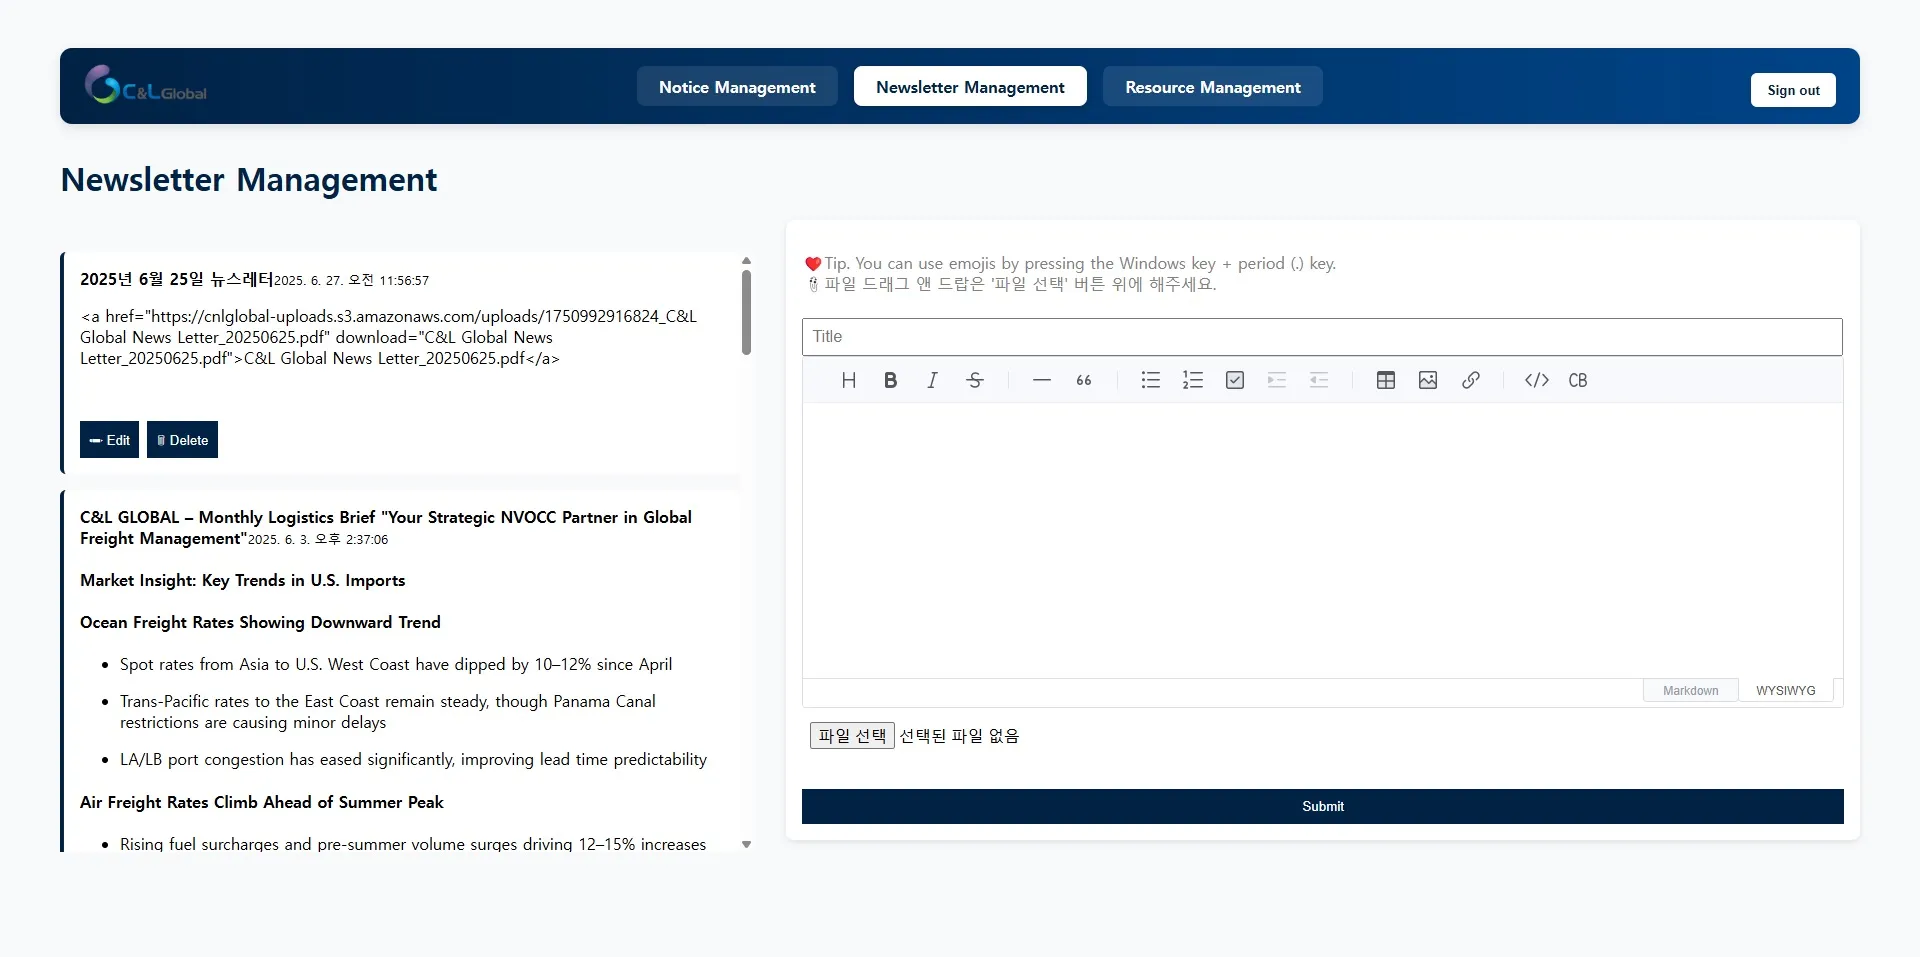Open the Resource Management tab
Viewport: 1920px width, 957px height.
tap(1213, 87)
